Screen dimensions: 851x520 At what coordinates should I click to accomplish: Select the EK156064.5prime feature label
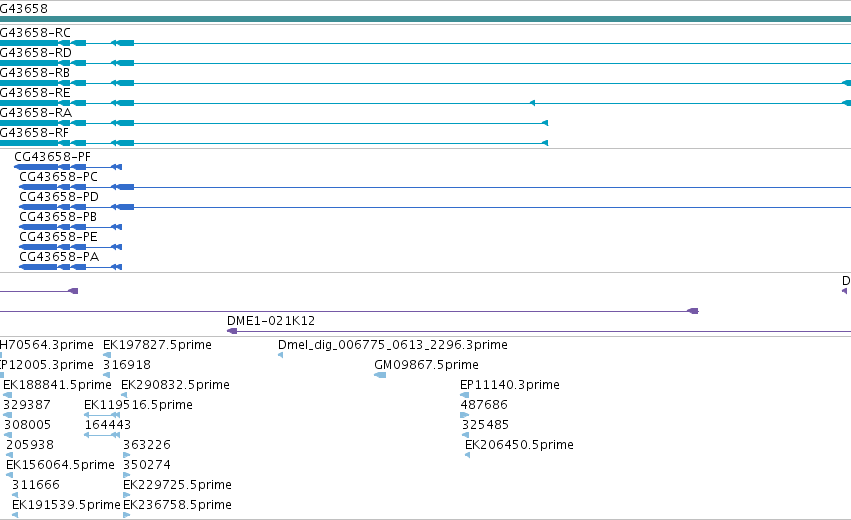[x=60, y=465]
